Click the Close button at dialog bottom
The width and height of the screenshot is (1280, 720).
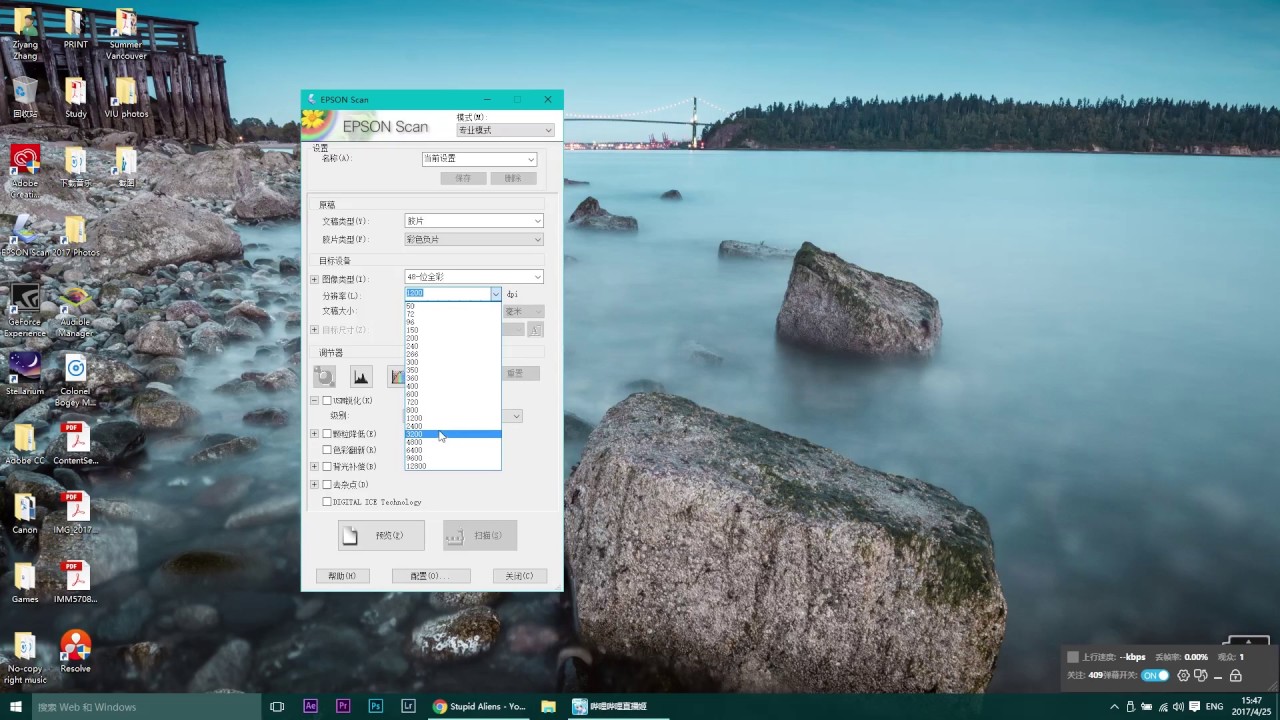click(519, 576)
